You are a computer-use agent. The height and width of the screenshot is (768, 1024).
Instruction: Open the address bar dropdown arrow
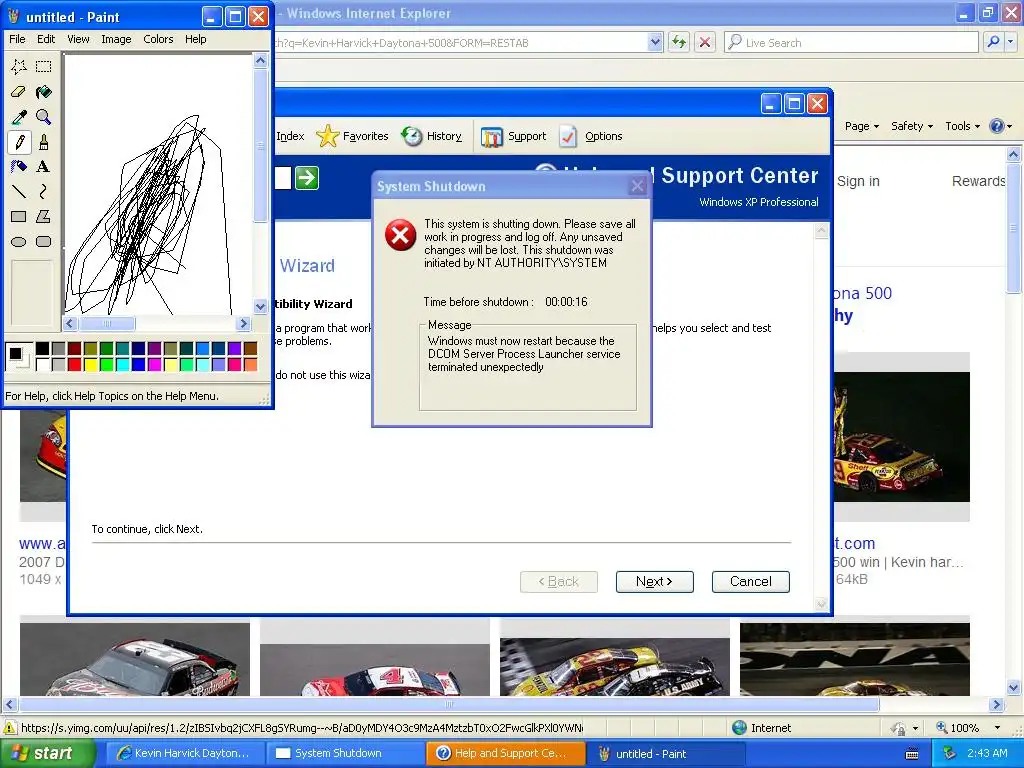tap(655, 42)
